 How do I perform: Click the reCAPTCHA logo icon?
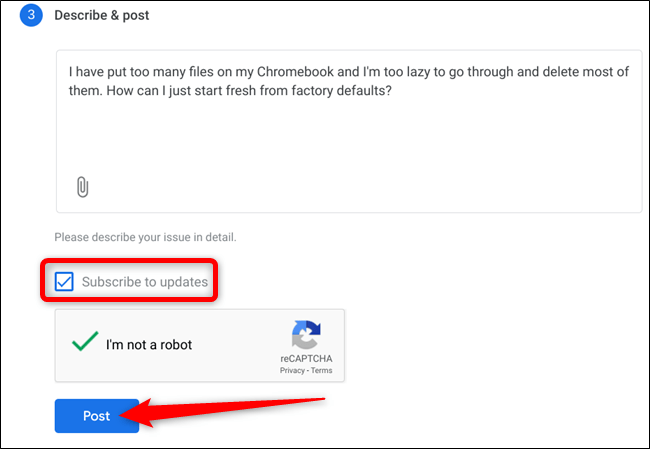pos(306,335)
